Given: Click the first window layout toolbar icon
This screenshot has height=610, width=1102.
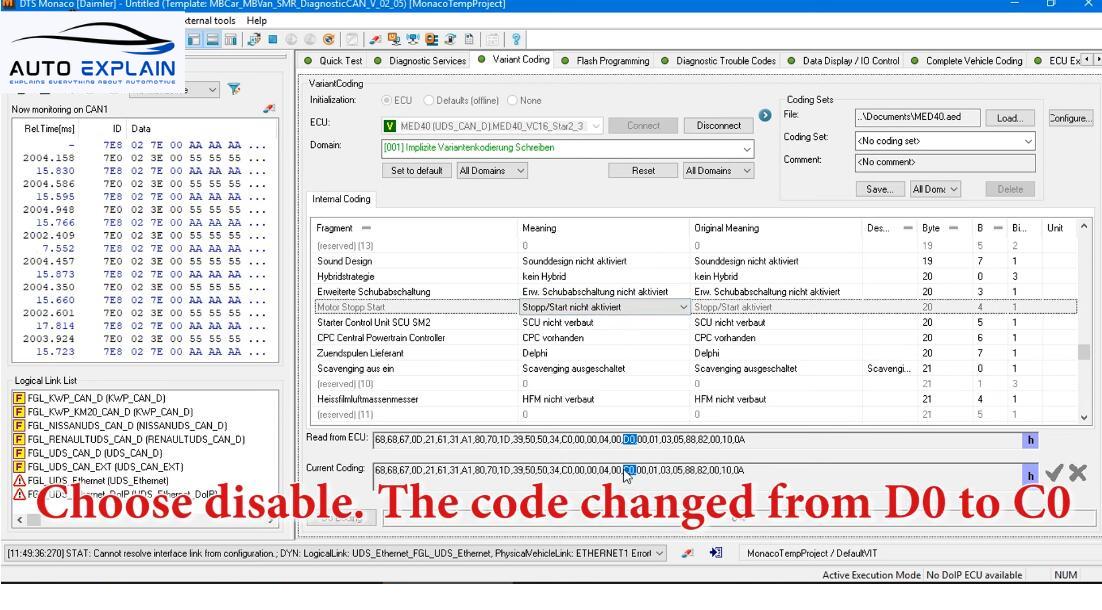Looking at the screenshot, I should point(193,39).
